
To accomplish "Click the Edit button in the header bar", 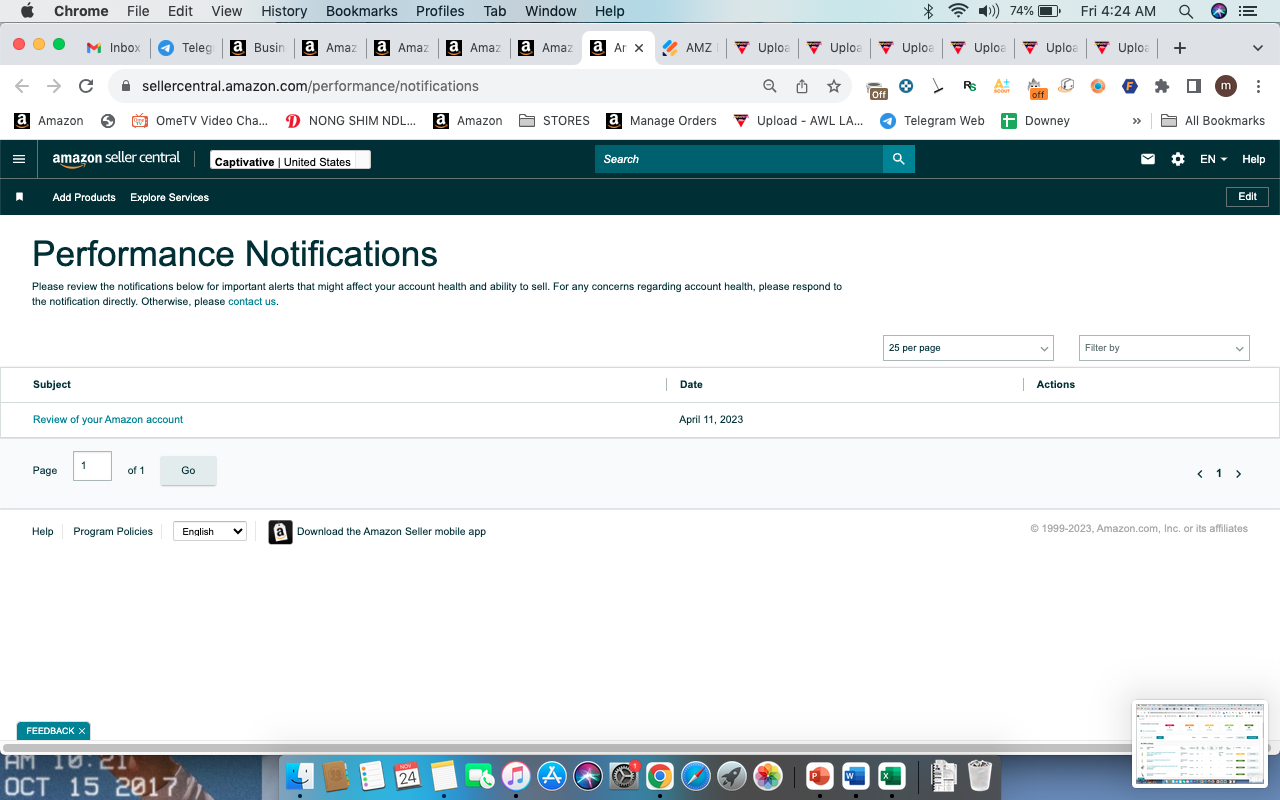I will pyautogui.click(x=1247, y=197).
